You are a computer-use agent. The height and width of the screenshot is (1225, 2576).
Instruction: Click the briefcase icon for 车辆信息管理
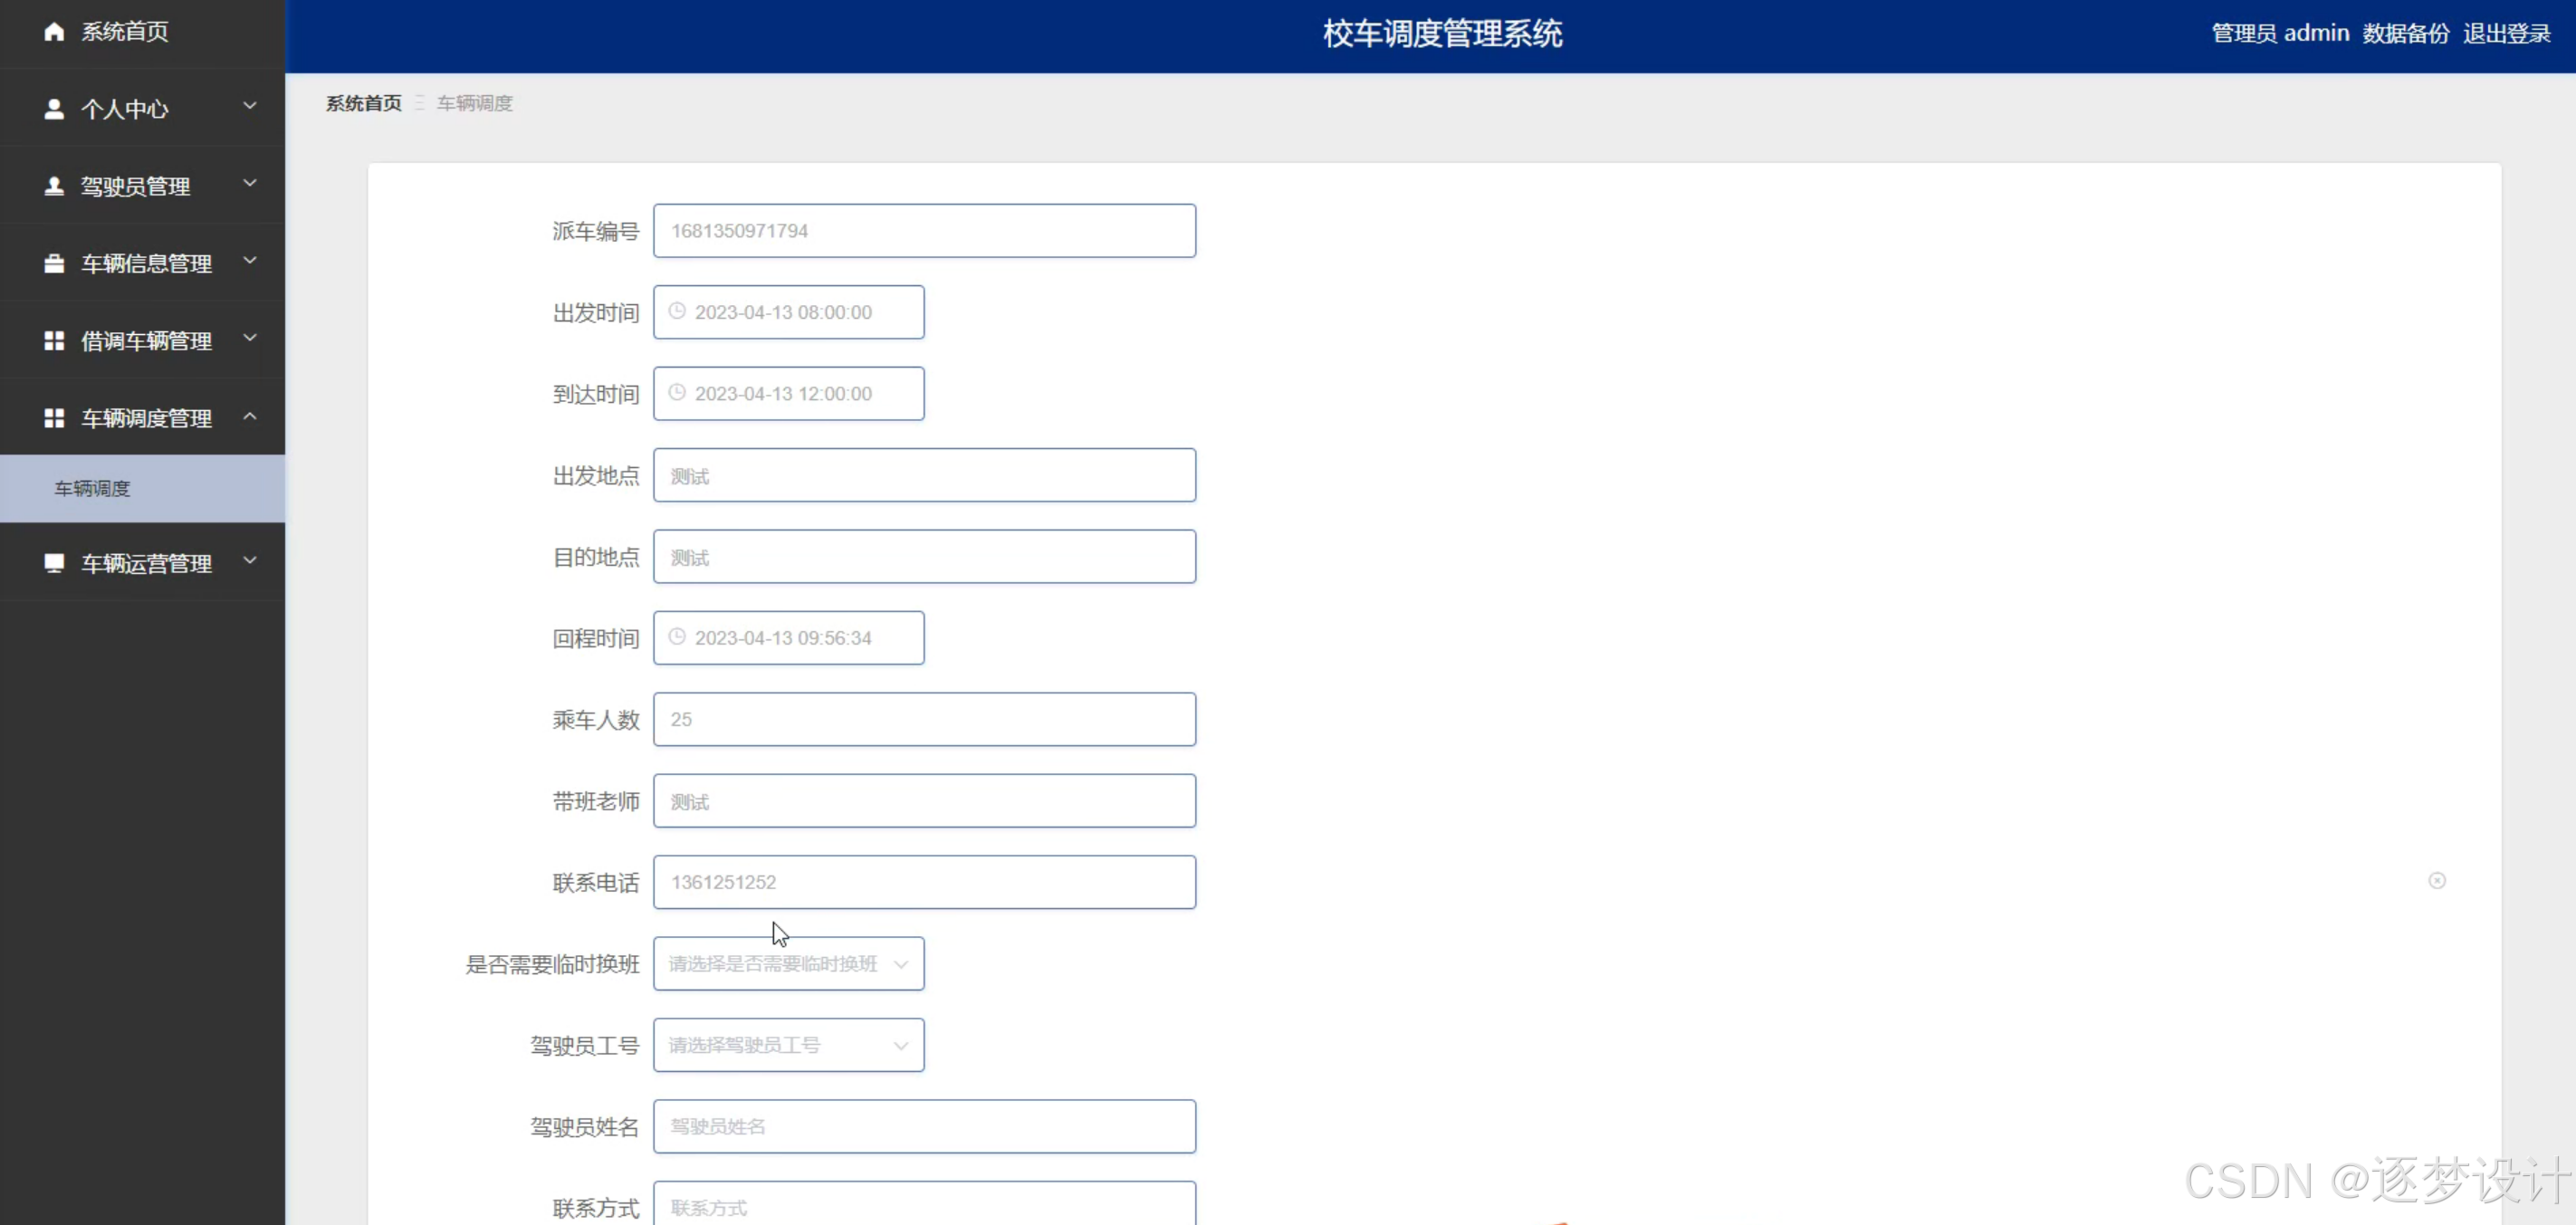point(54,264)
